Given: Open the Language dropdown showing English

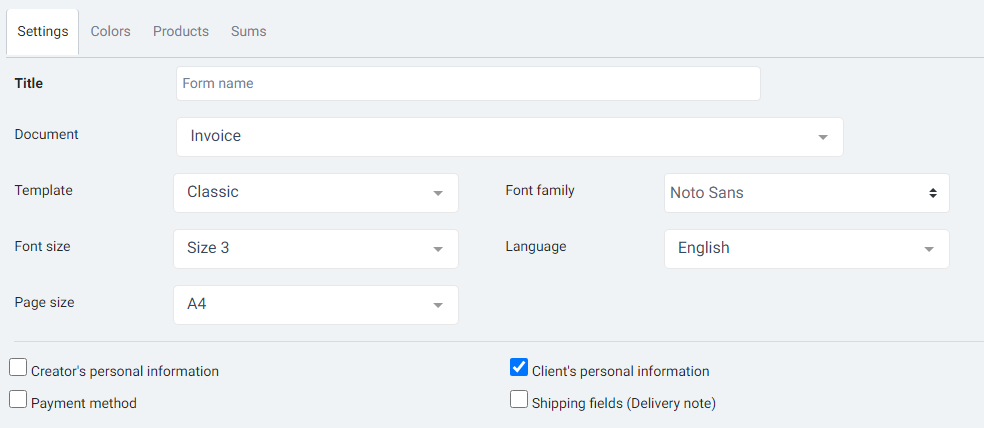Looking at the screenshot, I should [806, 249].
